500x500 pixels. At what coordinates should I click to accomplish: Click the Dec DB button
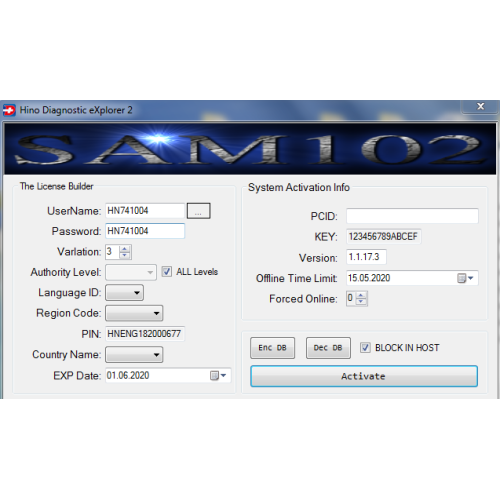(328, 348)
